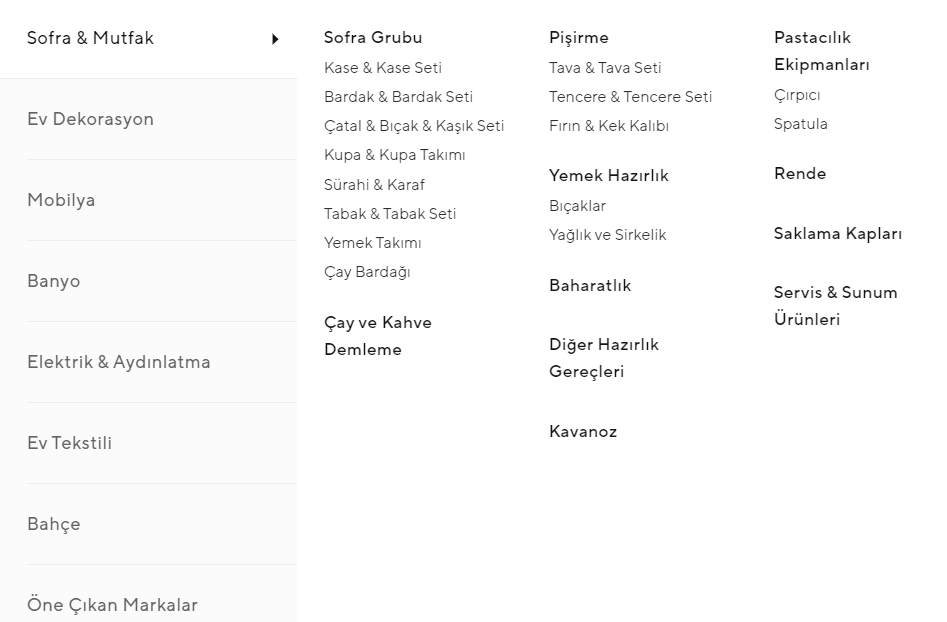The image size is (947, 622).
Task: Open Tava & Tava Seti link
Action: coord(605,68)
